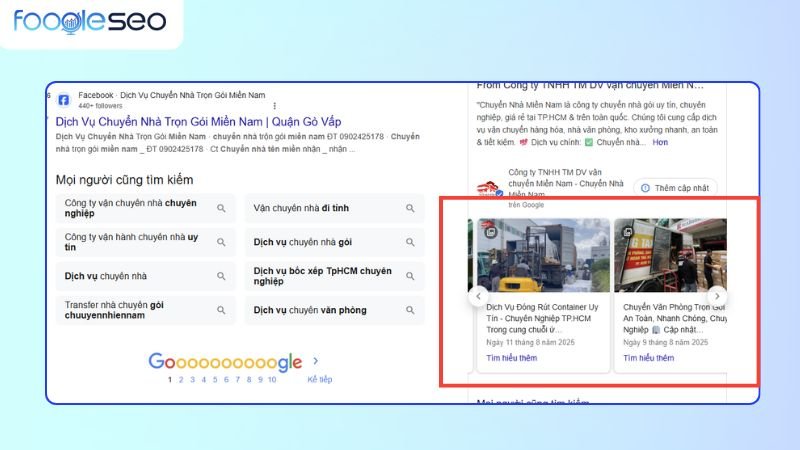Click 'Kế tiếp' next page link

(x=318, y=380)
